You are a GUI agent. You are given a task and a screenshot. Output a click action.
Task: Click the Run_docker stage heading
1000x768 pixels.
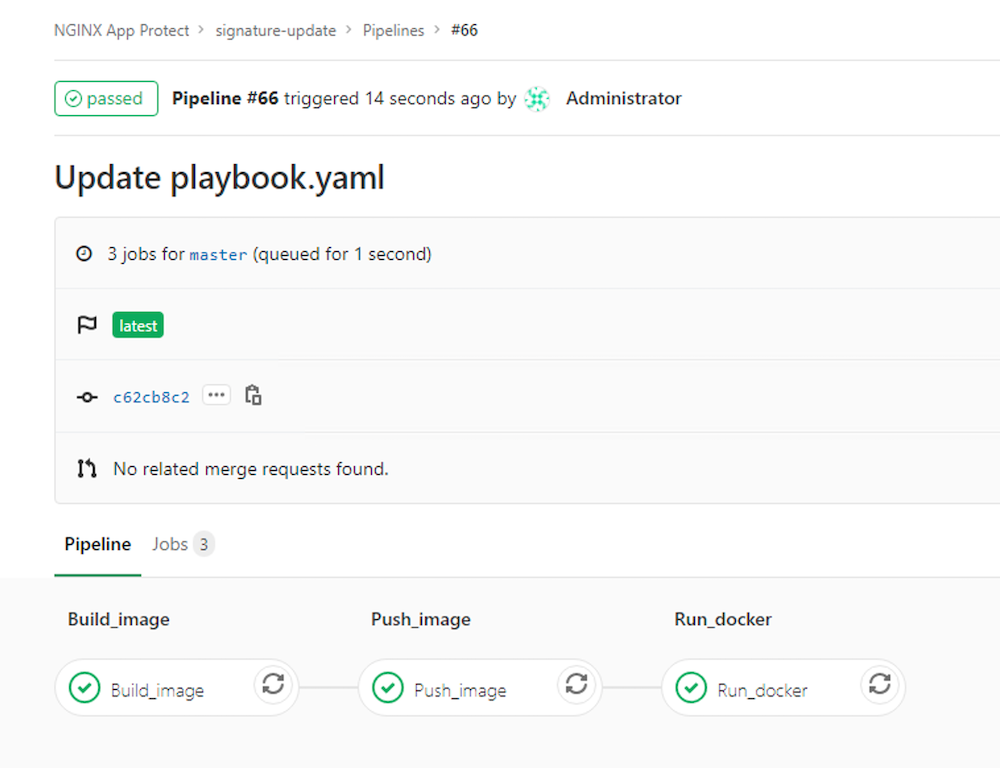pos(723,619)
